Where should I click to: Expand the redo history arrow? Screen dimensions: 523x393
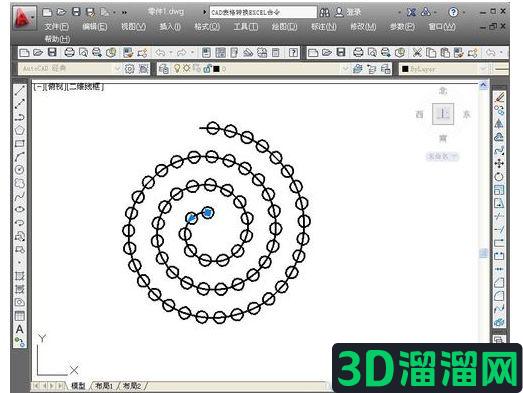(192, 53)
